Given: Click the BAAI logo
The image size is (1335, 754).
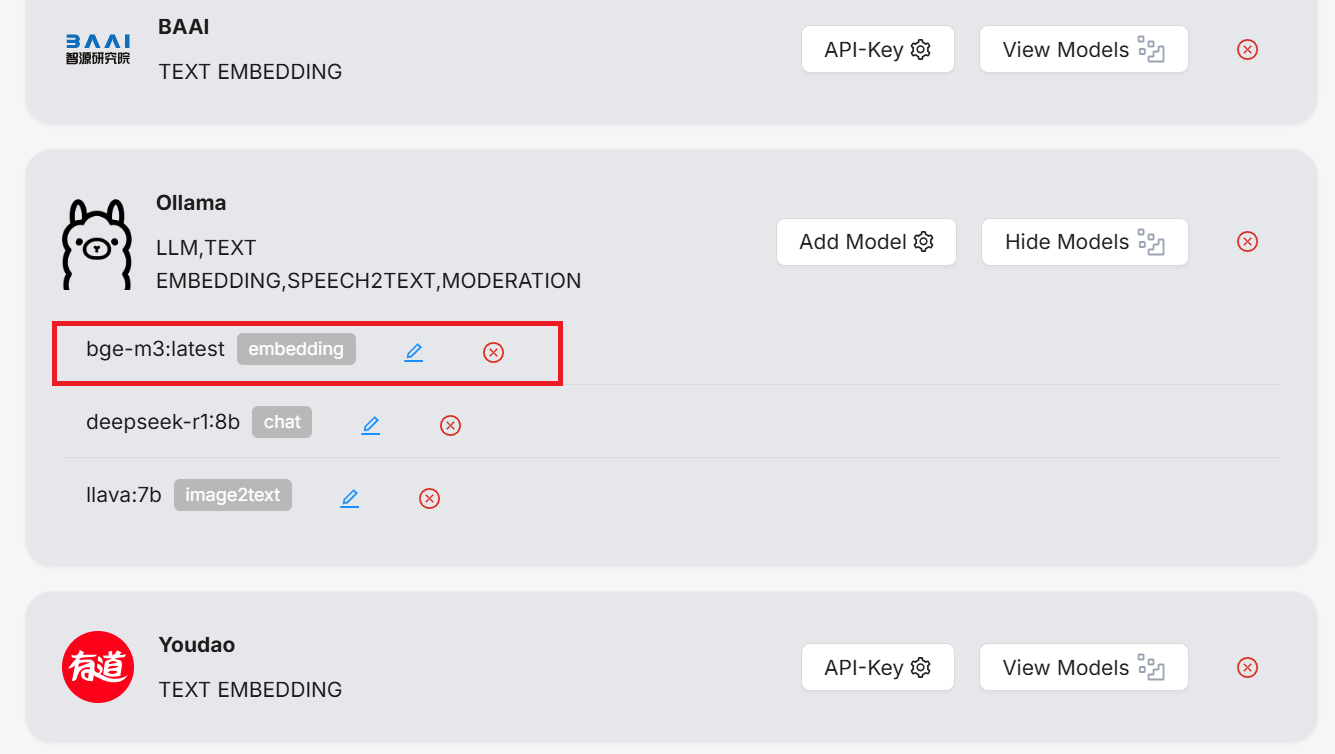Looking at the screenshot, I should coord(98,49).
